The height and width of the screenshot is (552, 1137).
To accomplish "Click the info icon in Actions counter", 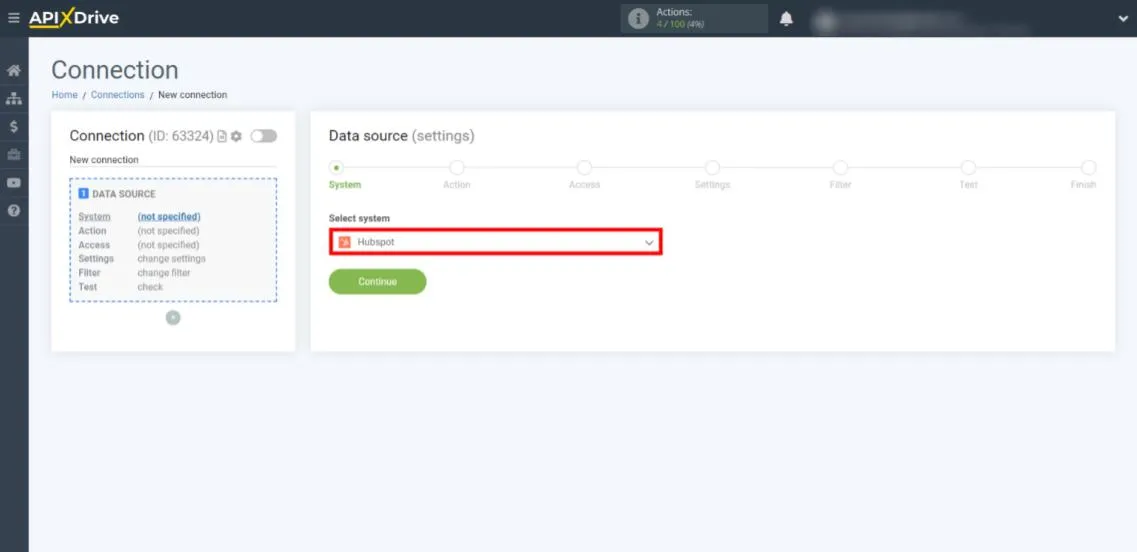I will click(x=637, y=19).
